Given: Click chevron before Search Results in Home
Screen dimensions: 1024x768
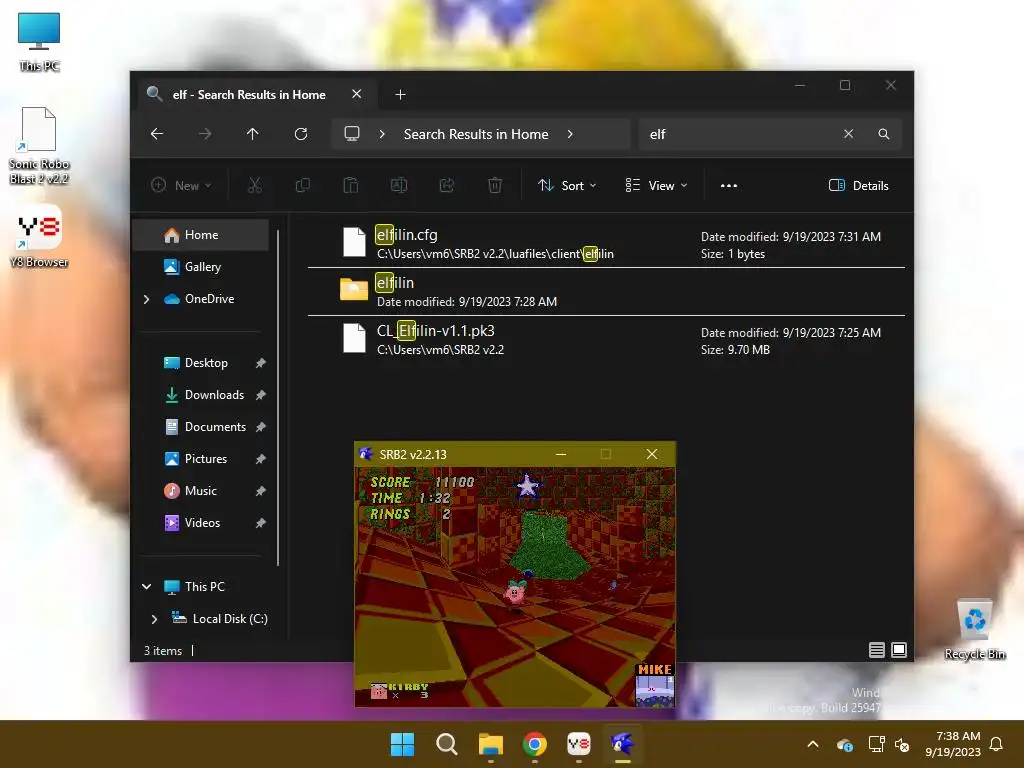Looking at the screenshot, I should 382,134.
